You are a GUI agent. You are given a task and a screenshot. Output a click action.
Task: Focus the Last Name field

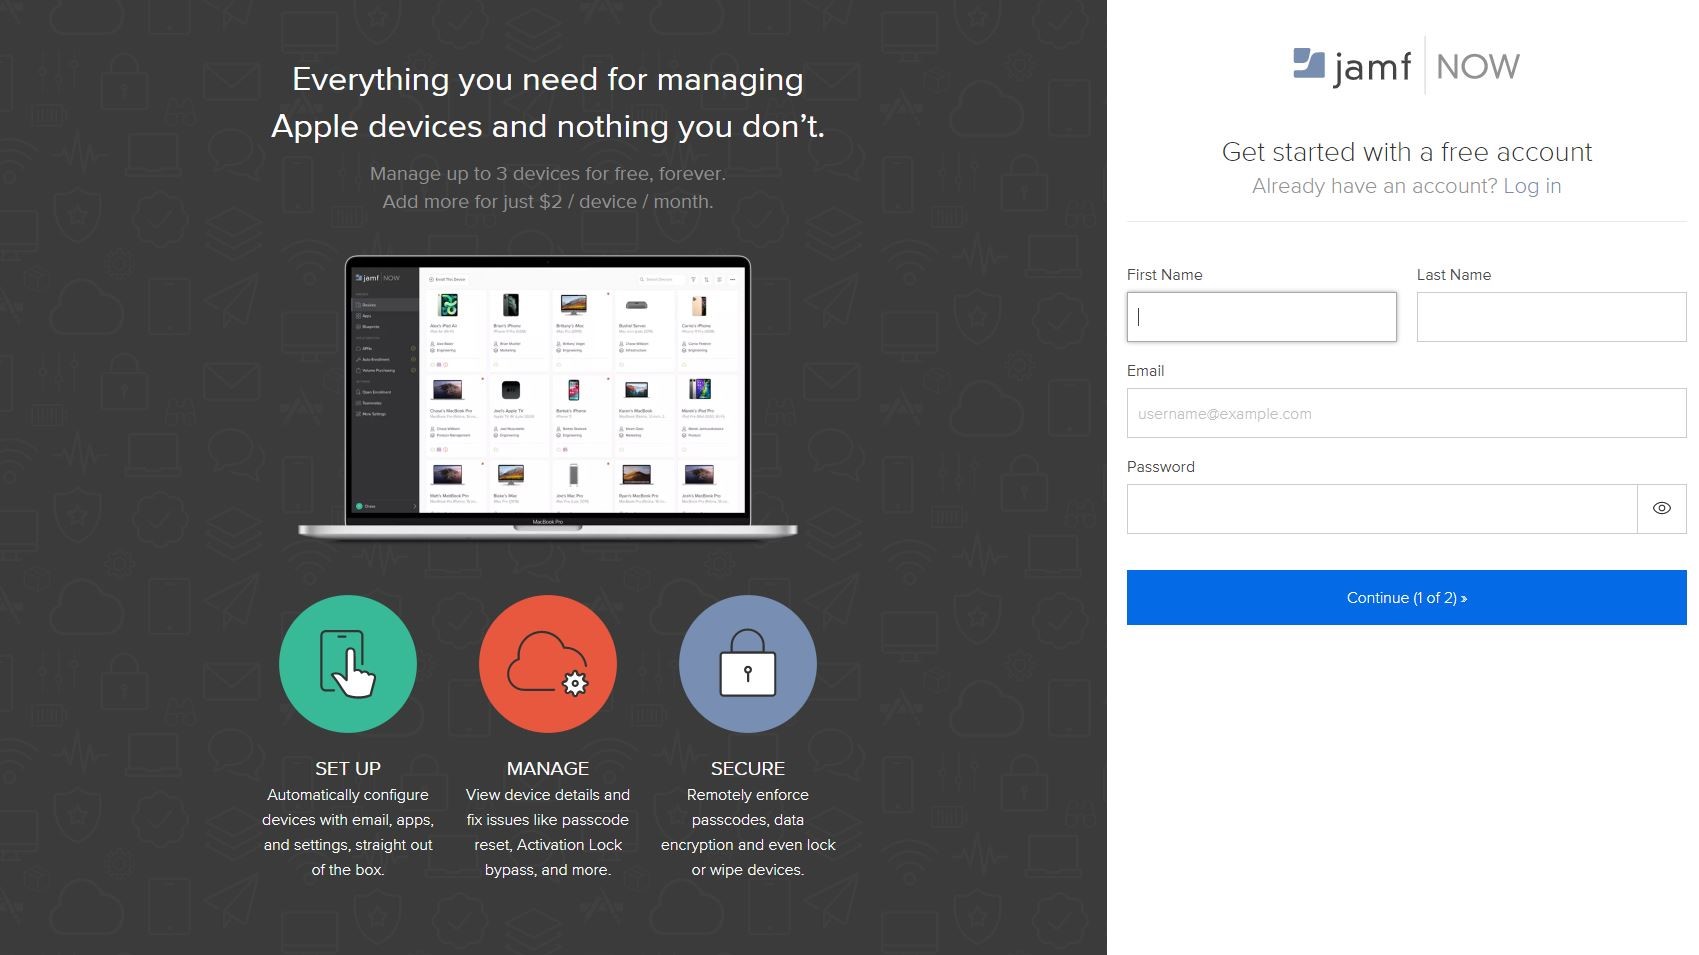1550,317
